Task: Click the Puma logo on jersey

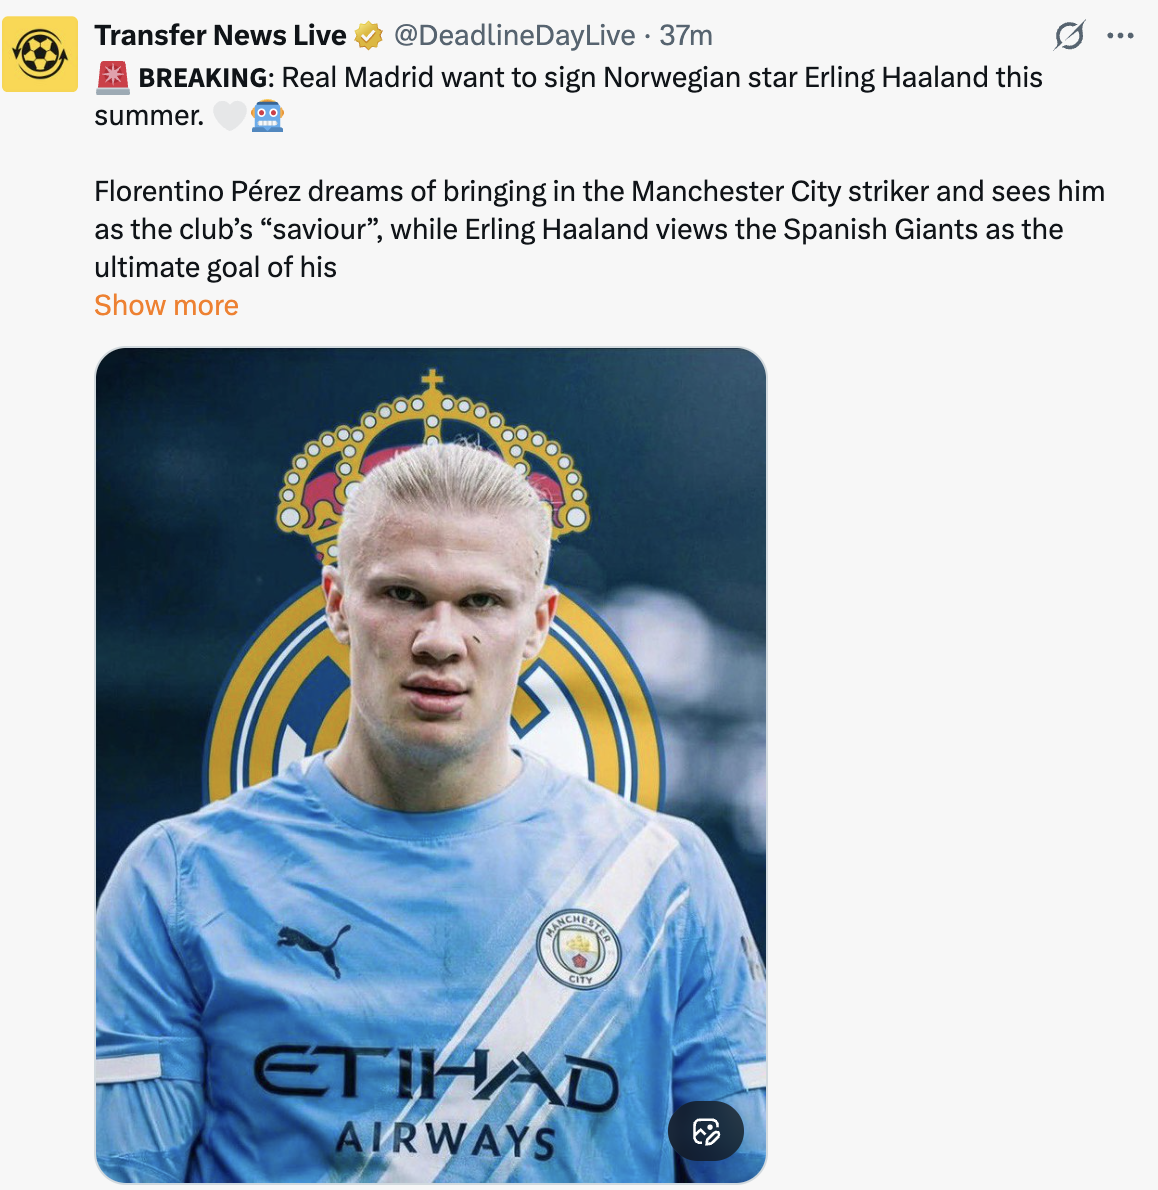Action: [313, 949]
